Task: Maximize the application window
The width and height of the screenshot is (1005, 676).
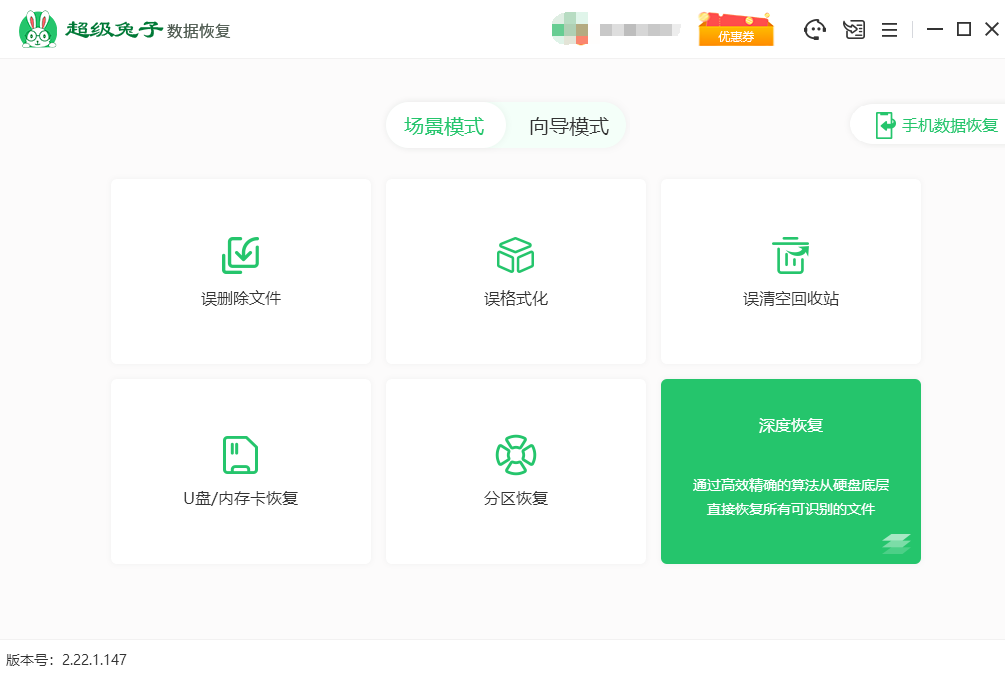Action: pos(963,30)
